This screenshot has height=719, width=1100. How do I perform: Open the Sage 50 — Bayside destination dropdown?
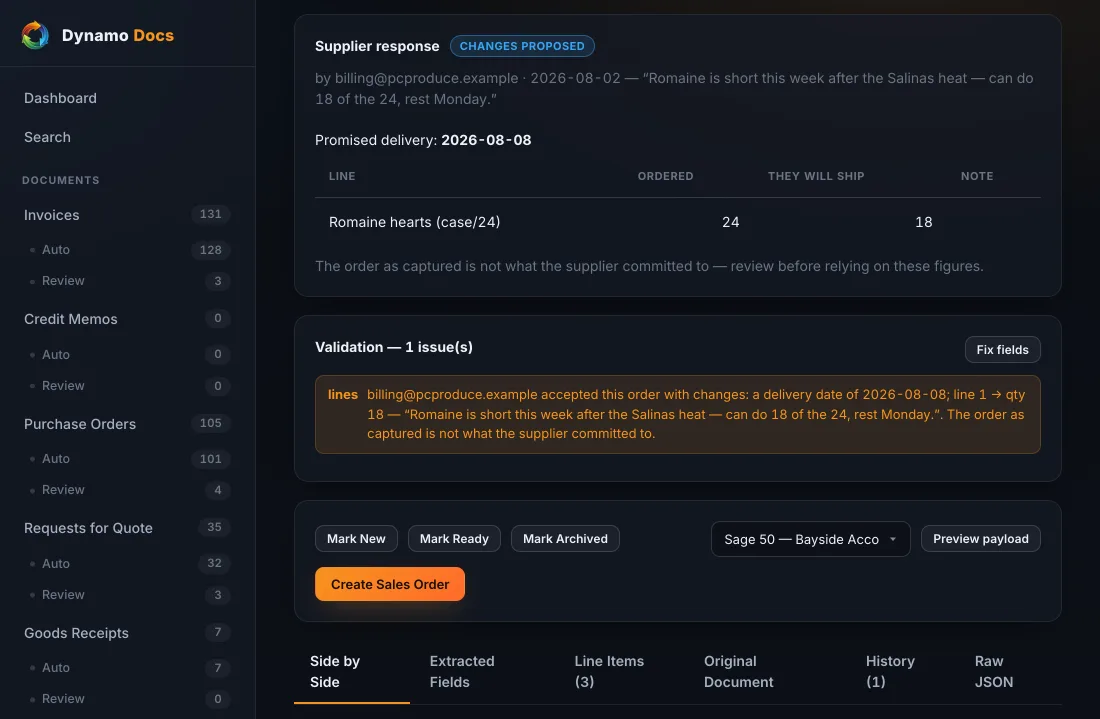pyautogui.click(x=810, y=539)
